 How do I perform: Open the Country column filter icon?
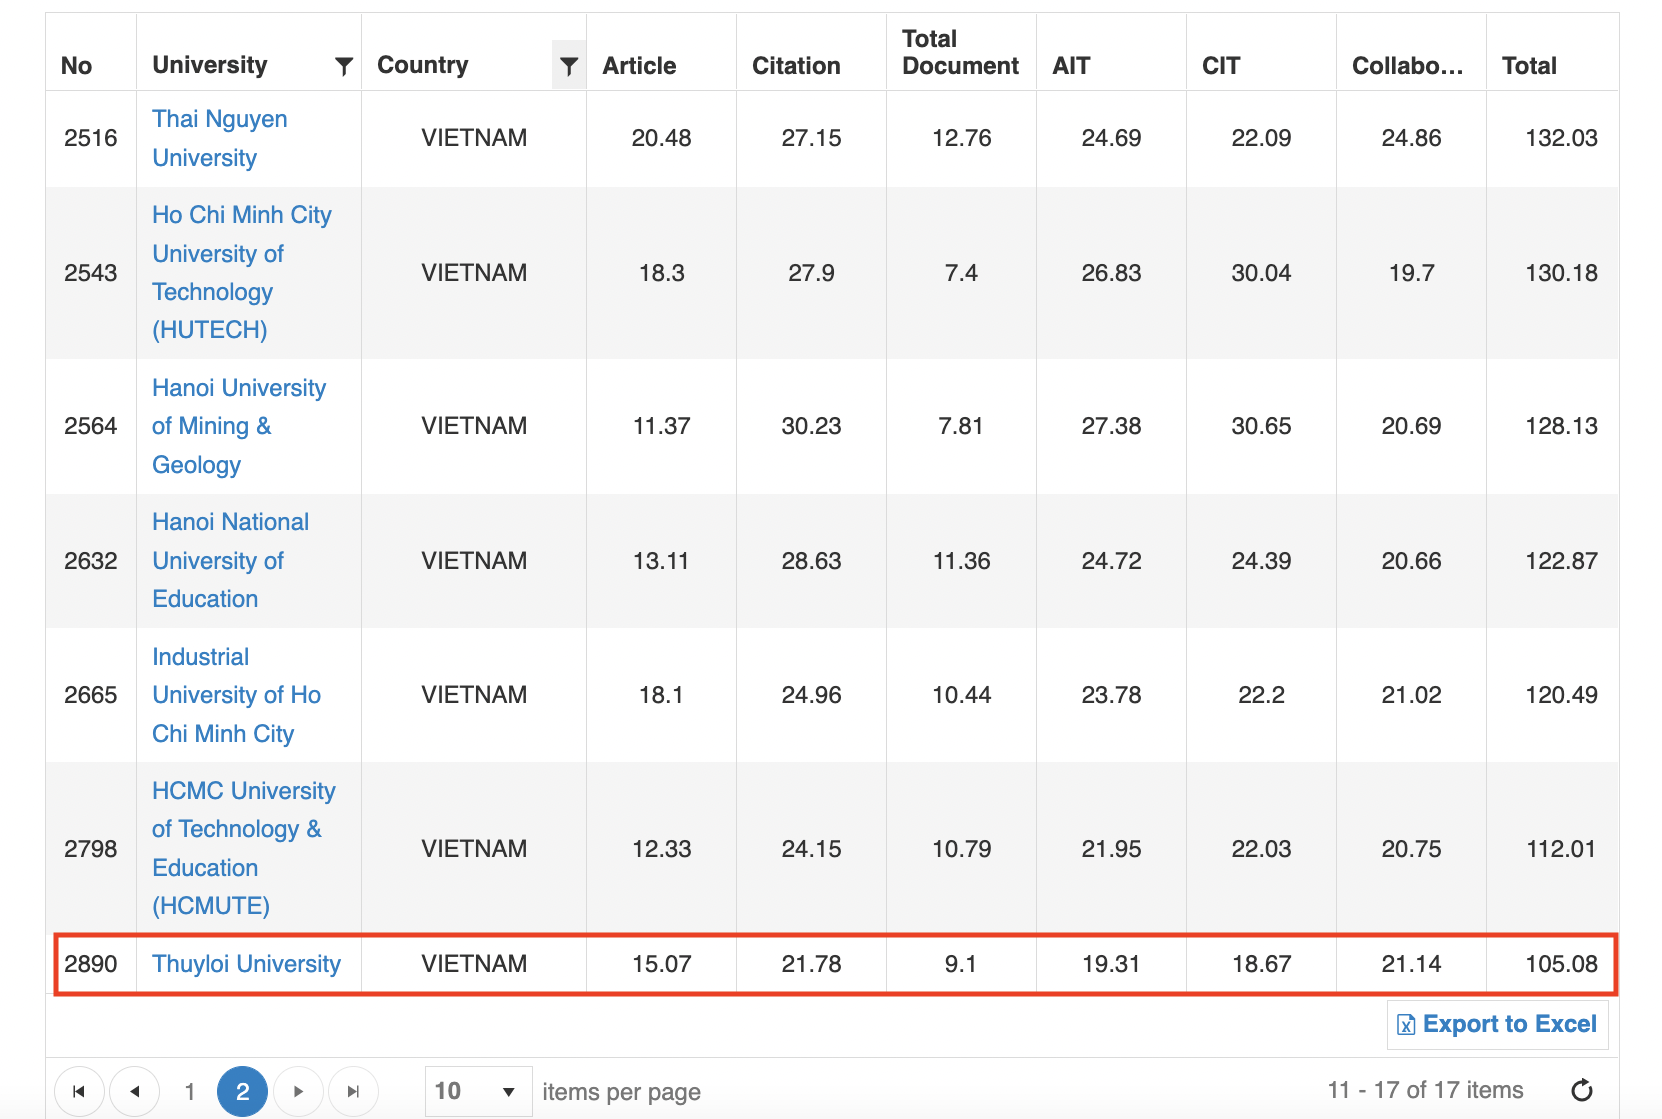coord(569,66)
